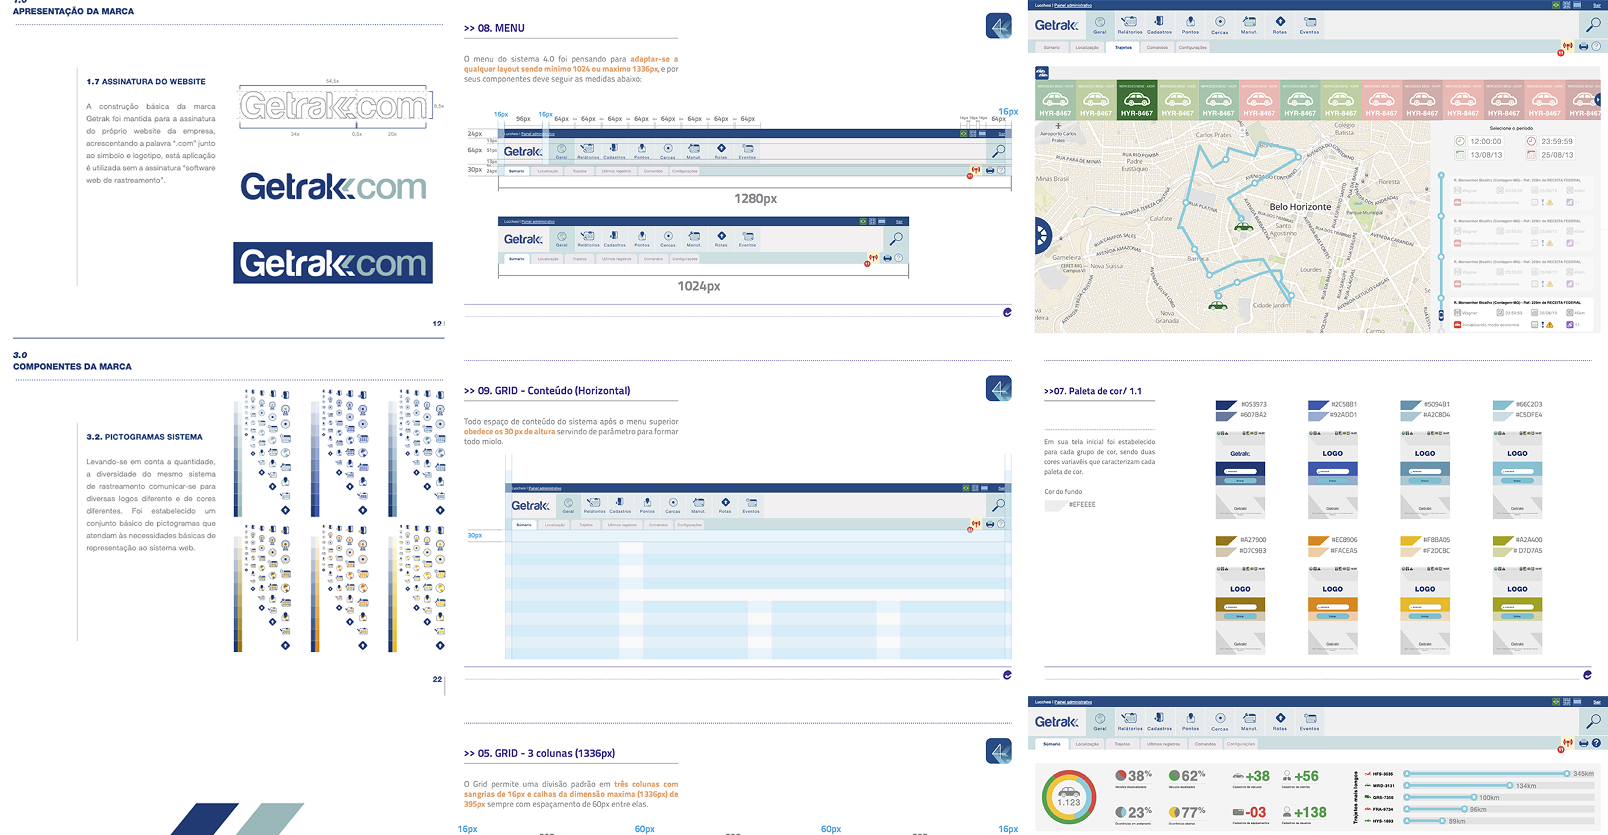Screen dimensions: 1608x835
Task: Open Comandos tab in the Trajetos map screen
Action: pos(1157,47)
